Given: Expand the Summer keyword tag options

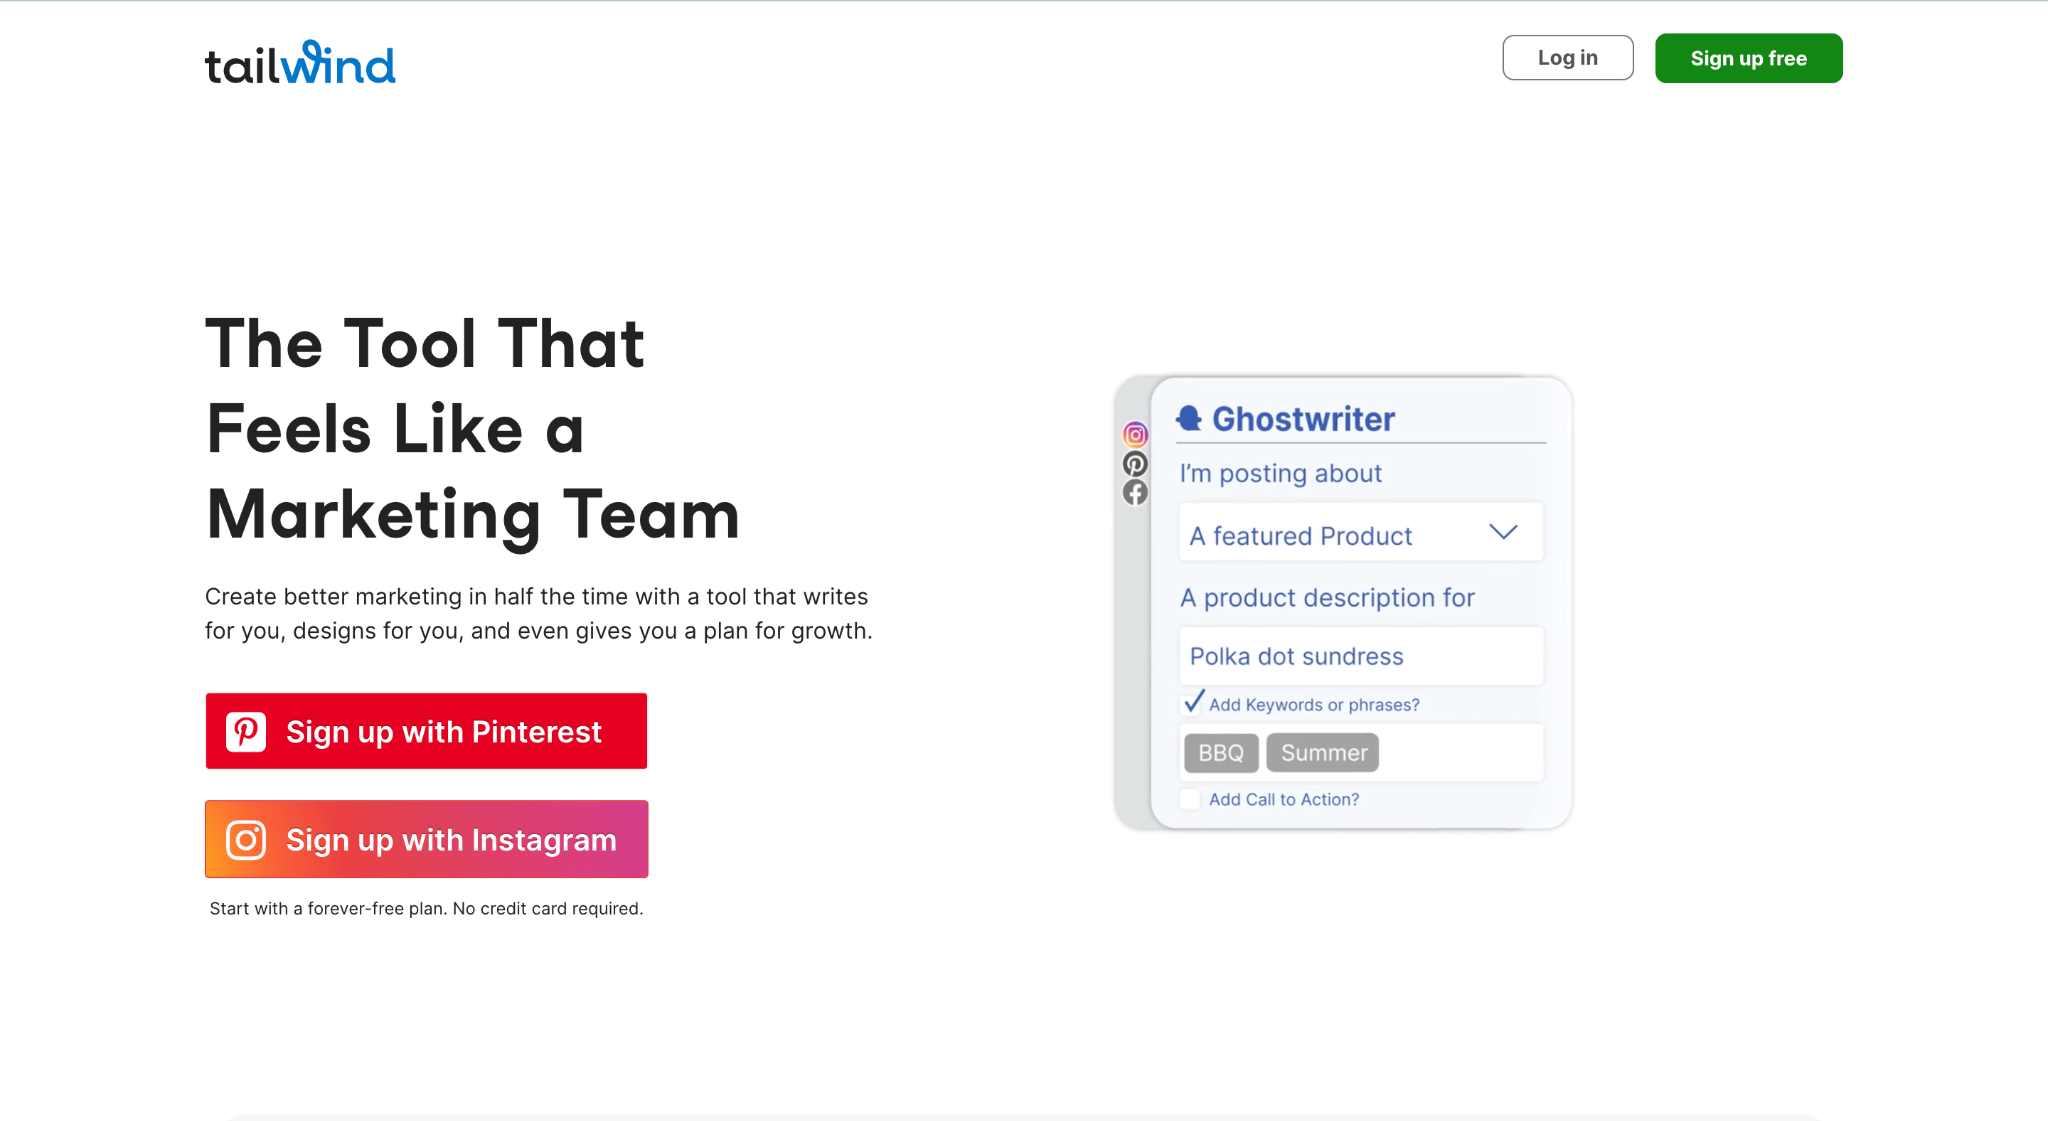Looking at the screenshot, I should pyautogui.click(x=1322, y=751).
